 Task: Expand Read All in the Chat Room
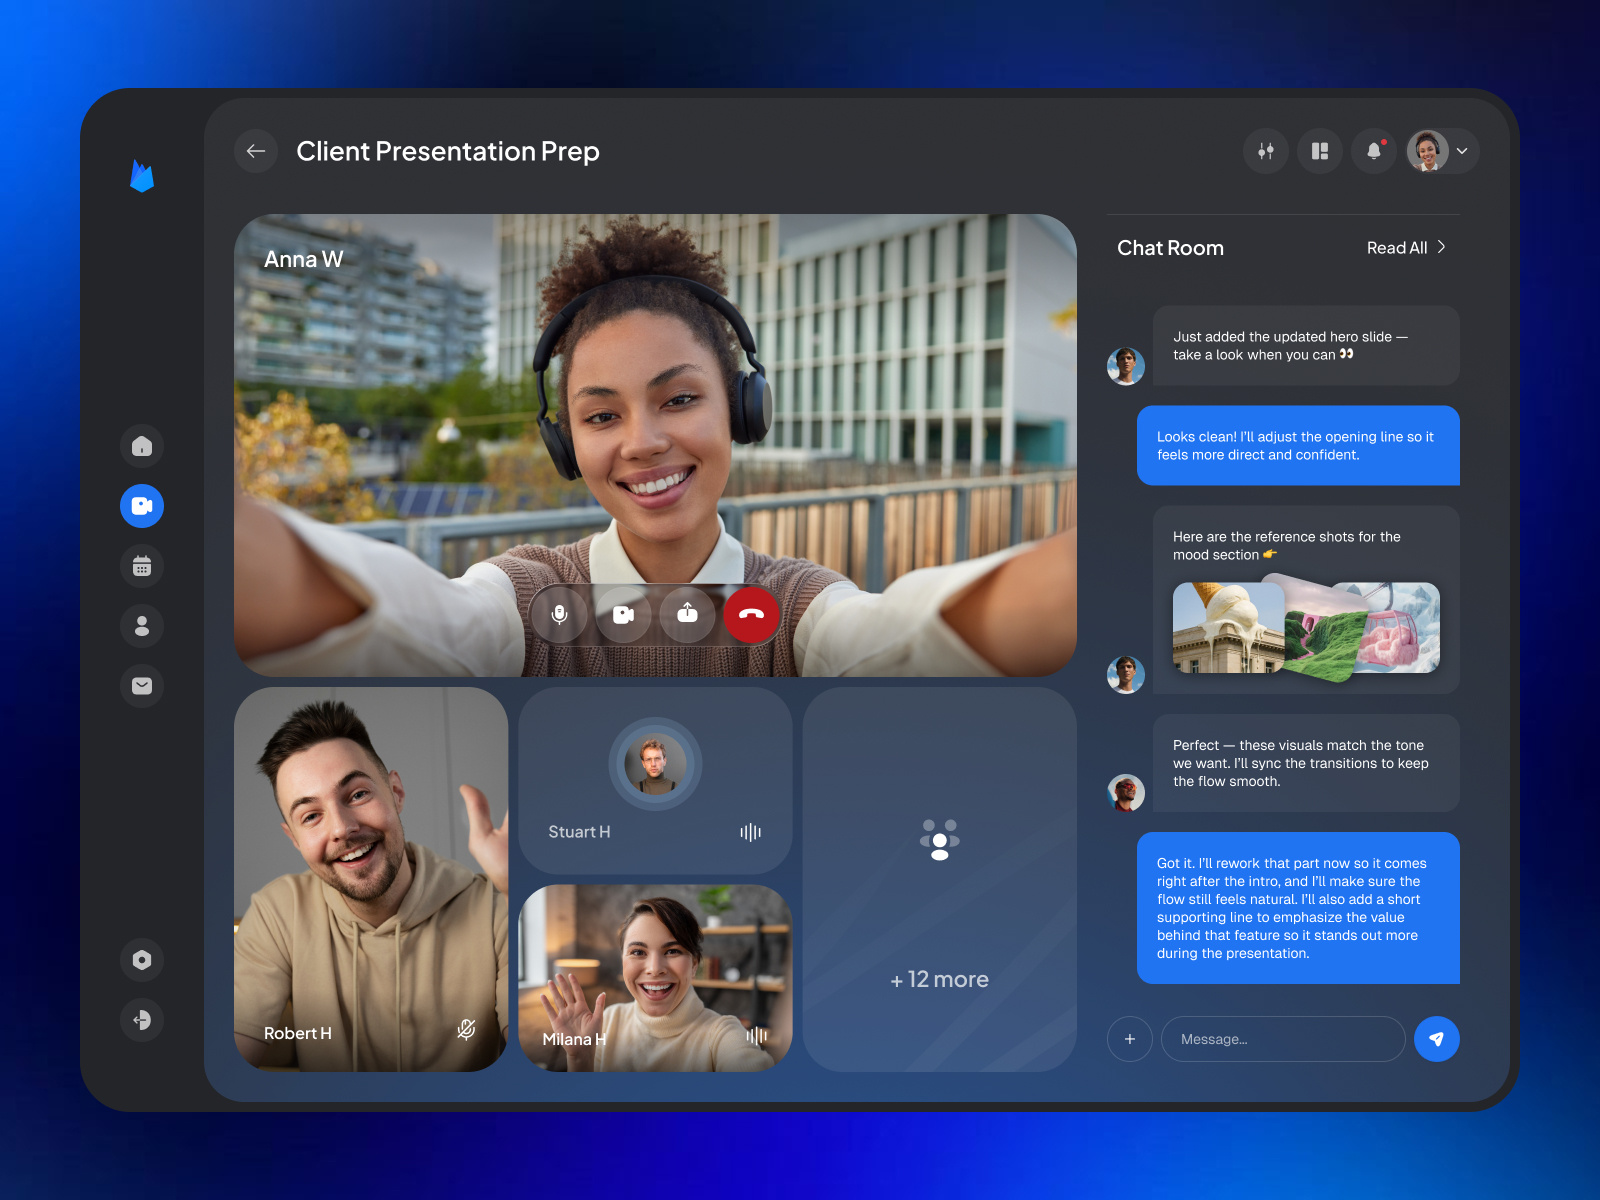pyautogui.click(x=1406, y=247)
